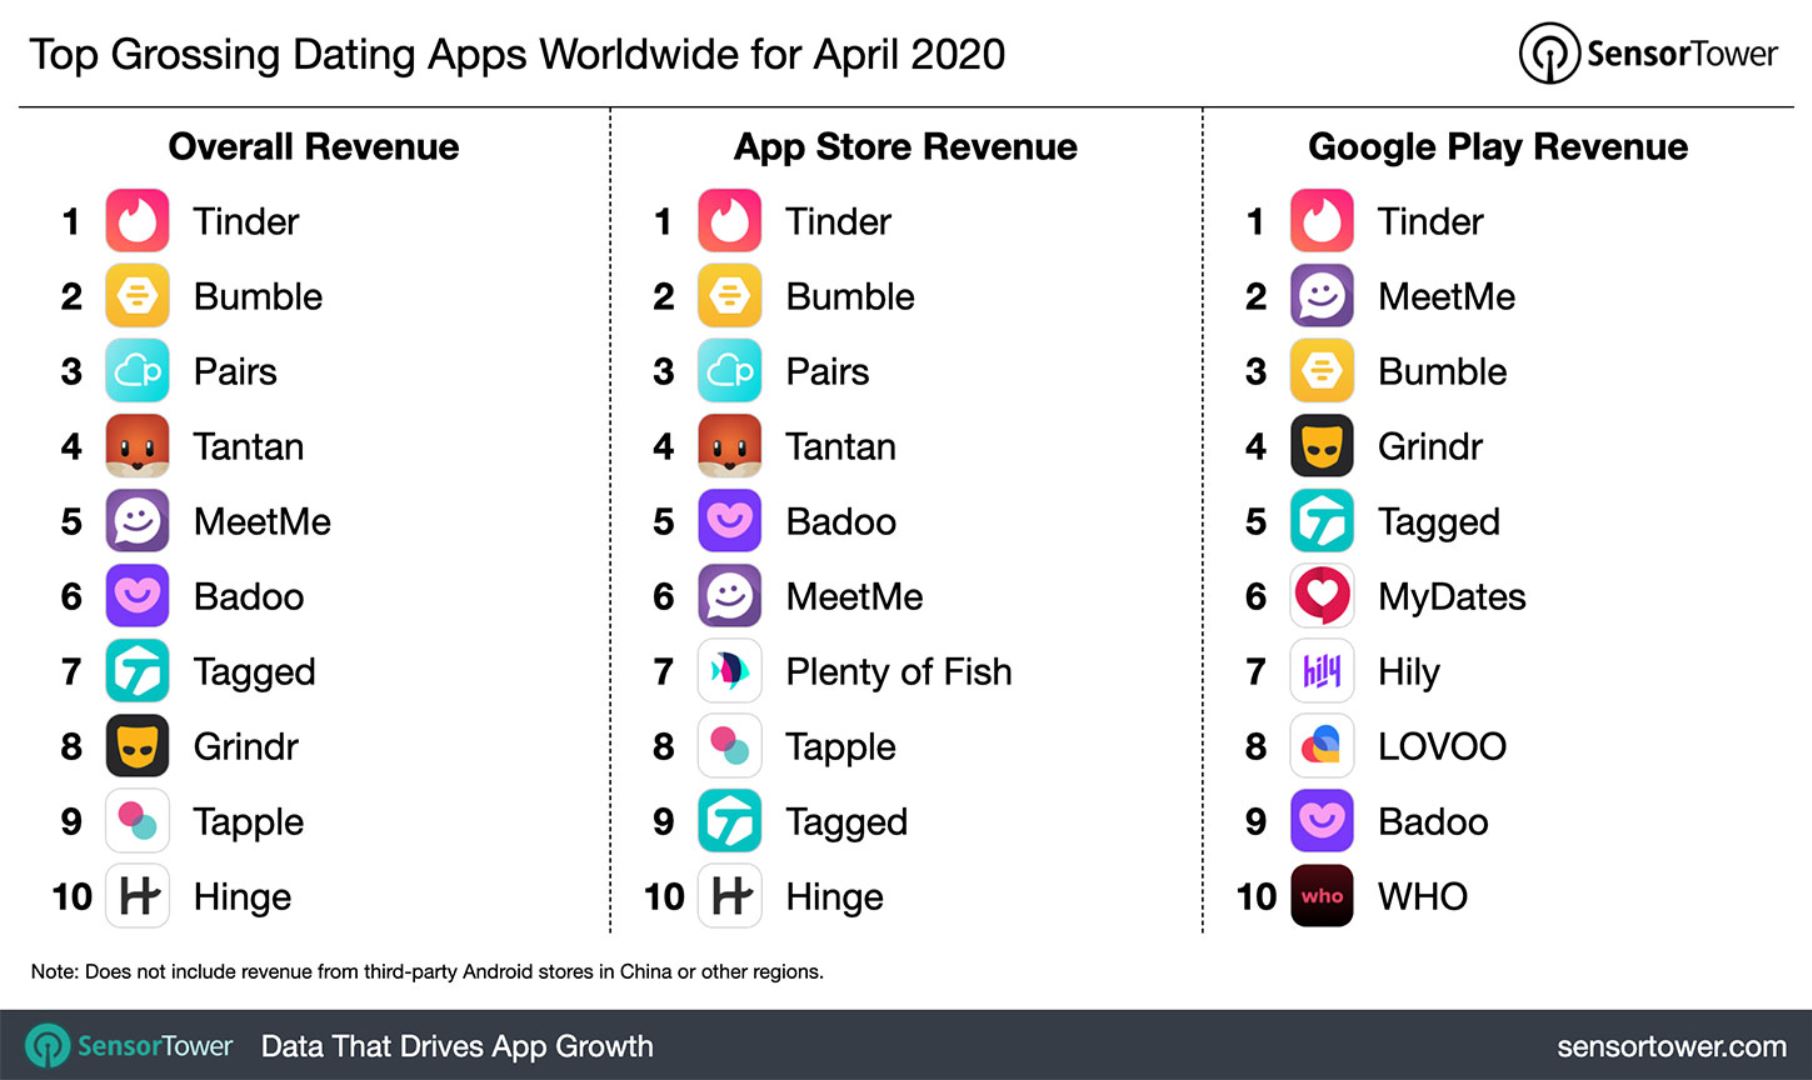Click the Pairs icon under Overall Revenue

point(137,371)
